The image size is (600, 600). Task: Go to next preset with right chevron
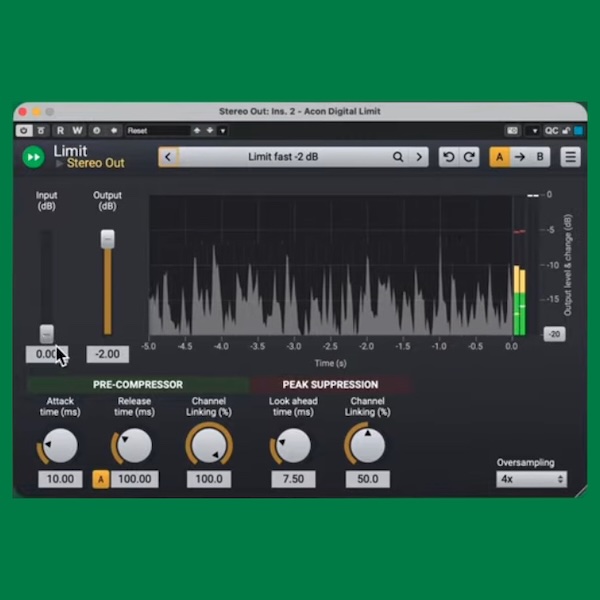point(419,157)
